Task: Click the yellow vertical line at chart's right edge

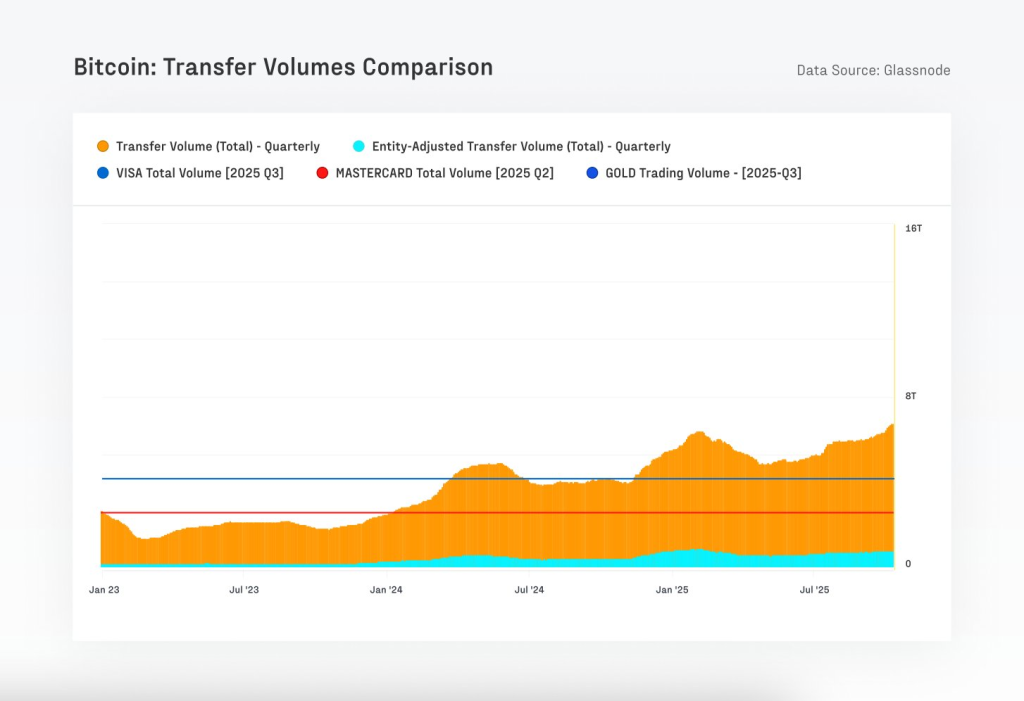Action: point(894,320)
